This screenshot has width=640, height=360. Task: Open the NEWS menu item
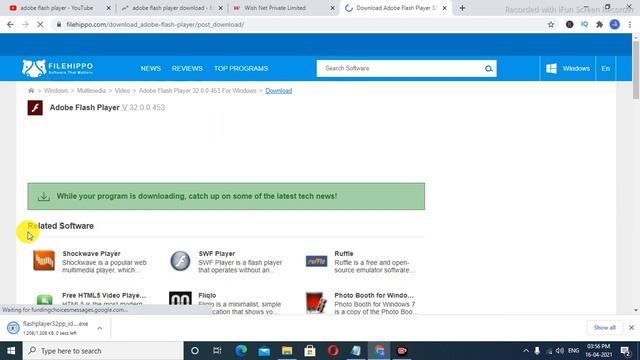pyautogui.click(x=151, y=69)
